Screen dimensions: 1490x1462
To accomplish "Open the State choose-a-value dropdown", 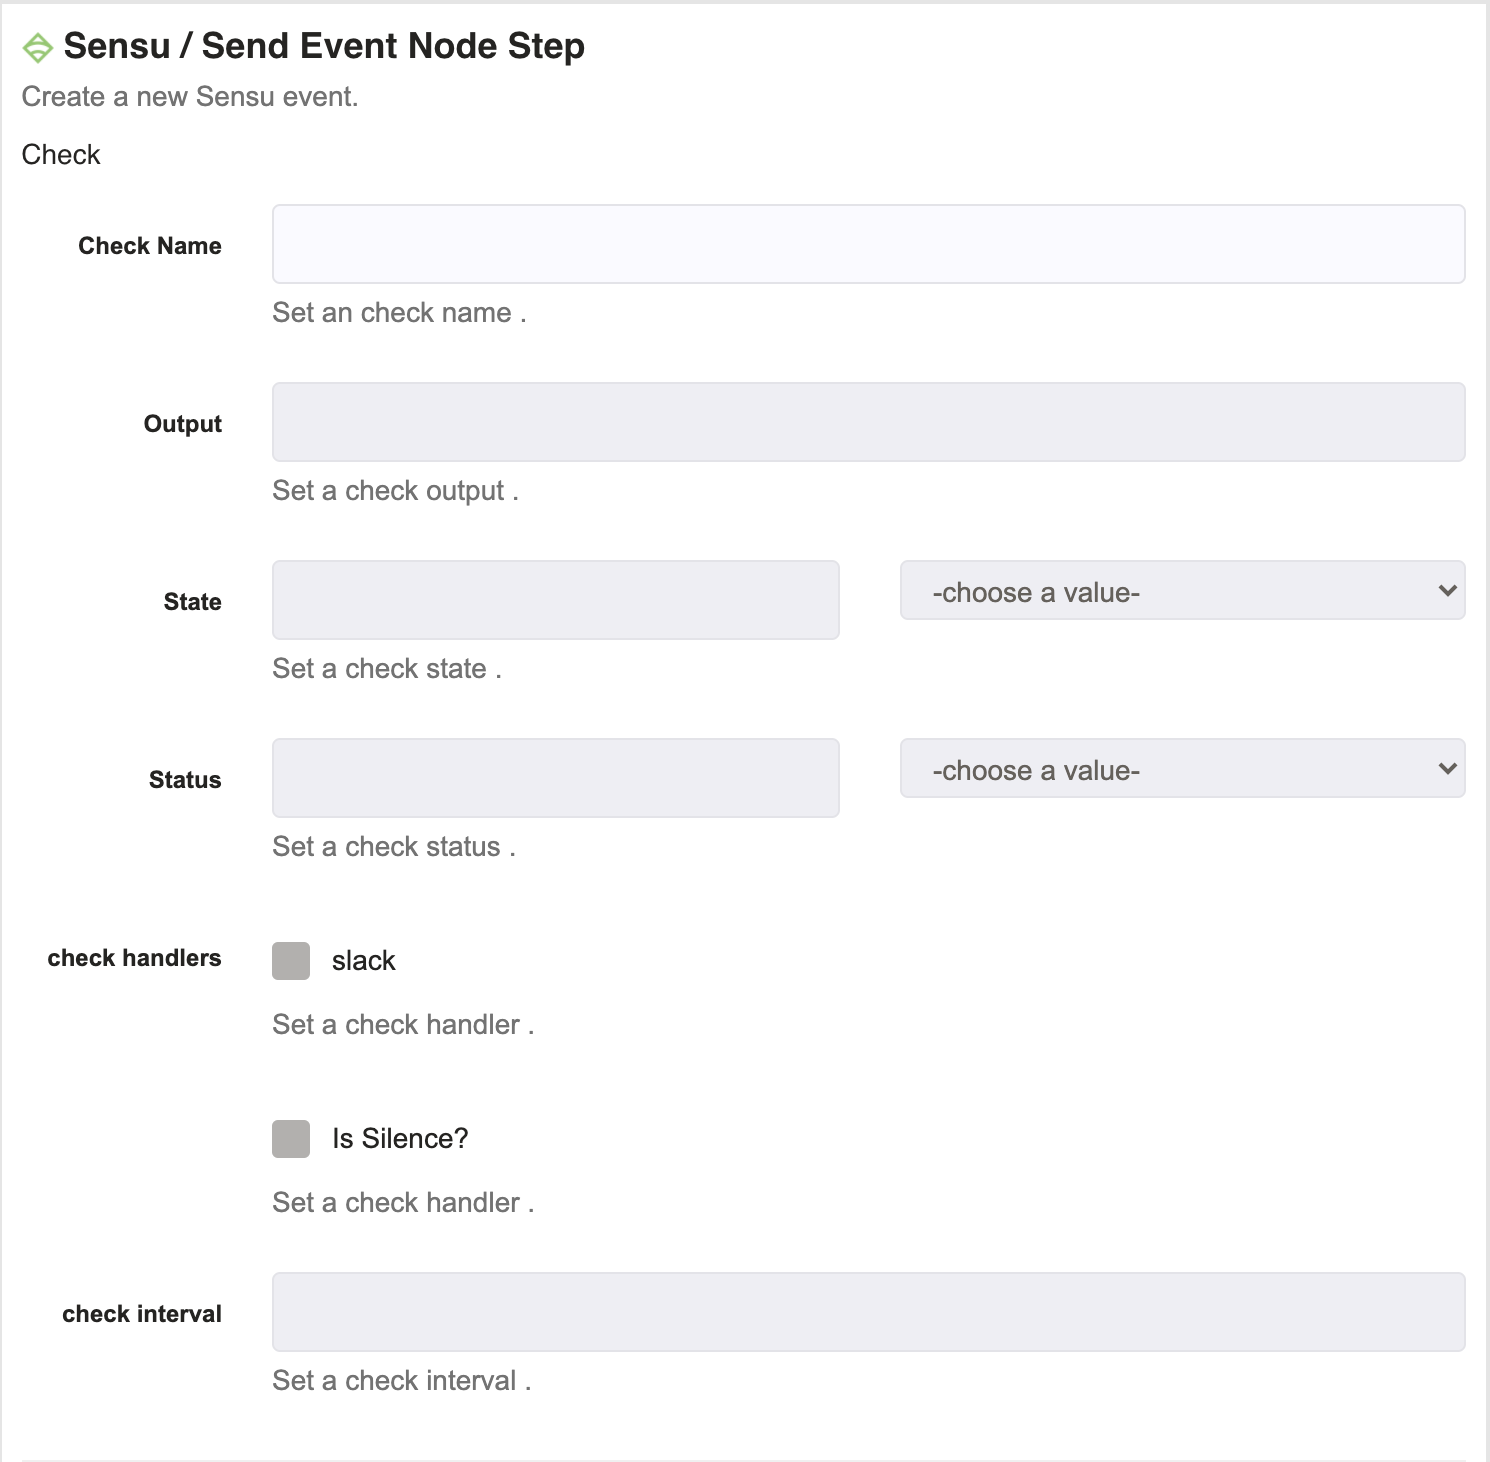I will [1182, 590].
